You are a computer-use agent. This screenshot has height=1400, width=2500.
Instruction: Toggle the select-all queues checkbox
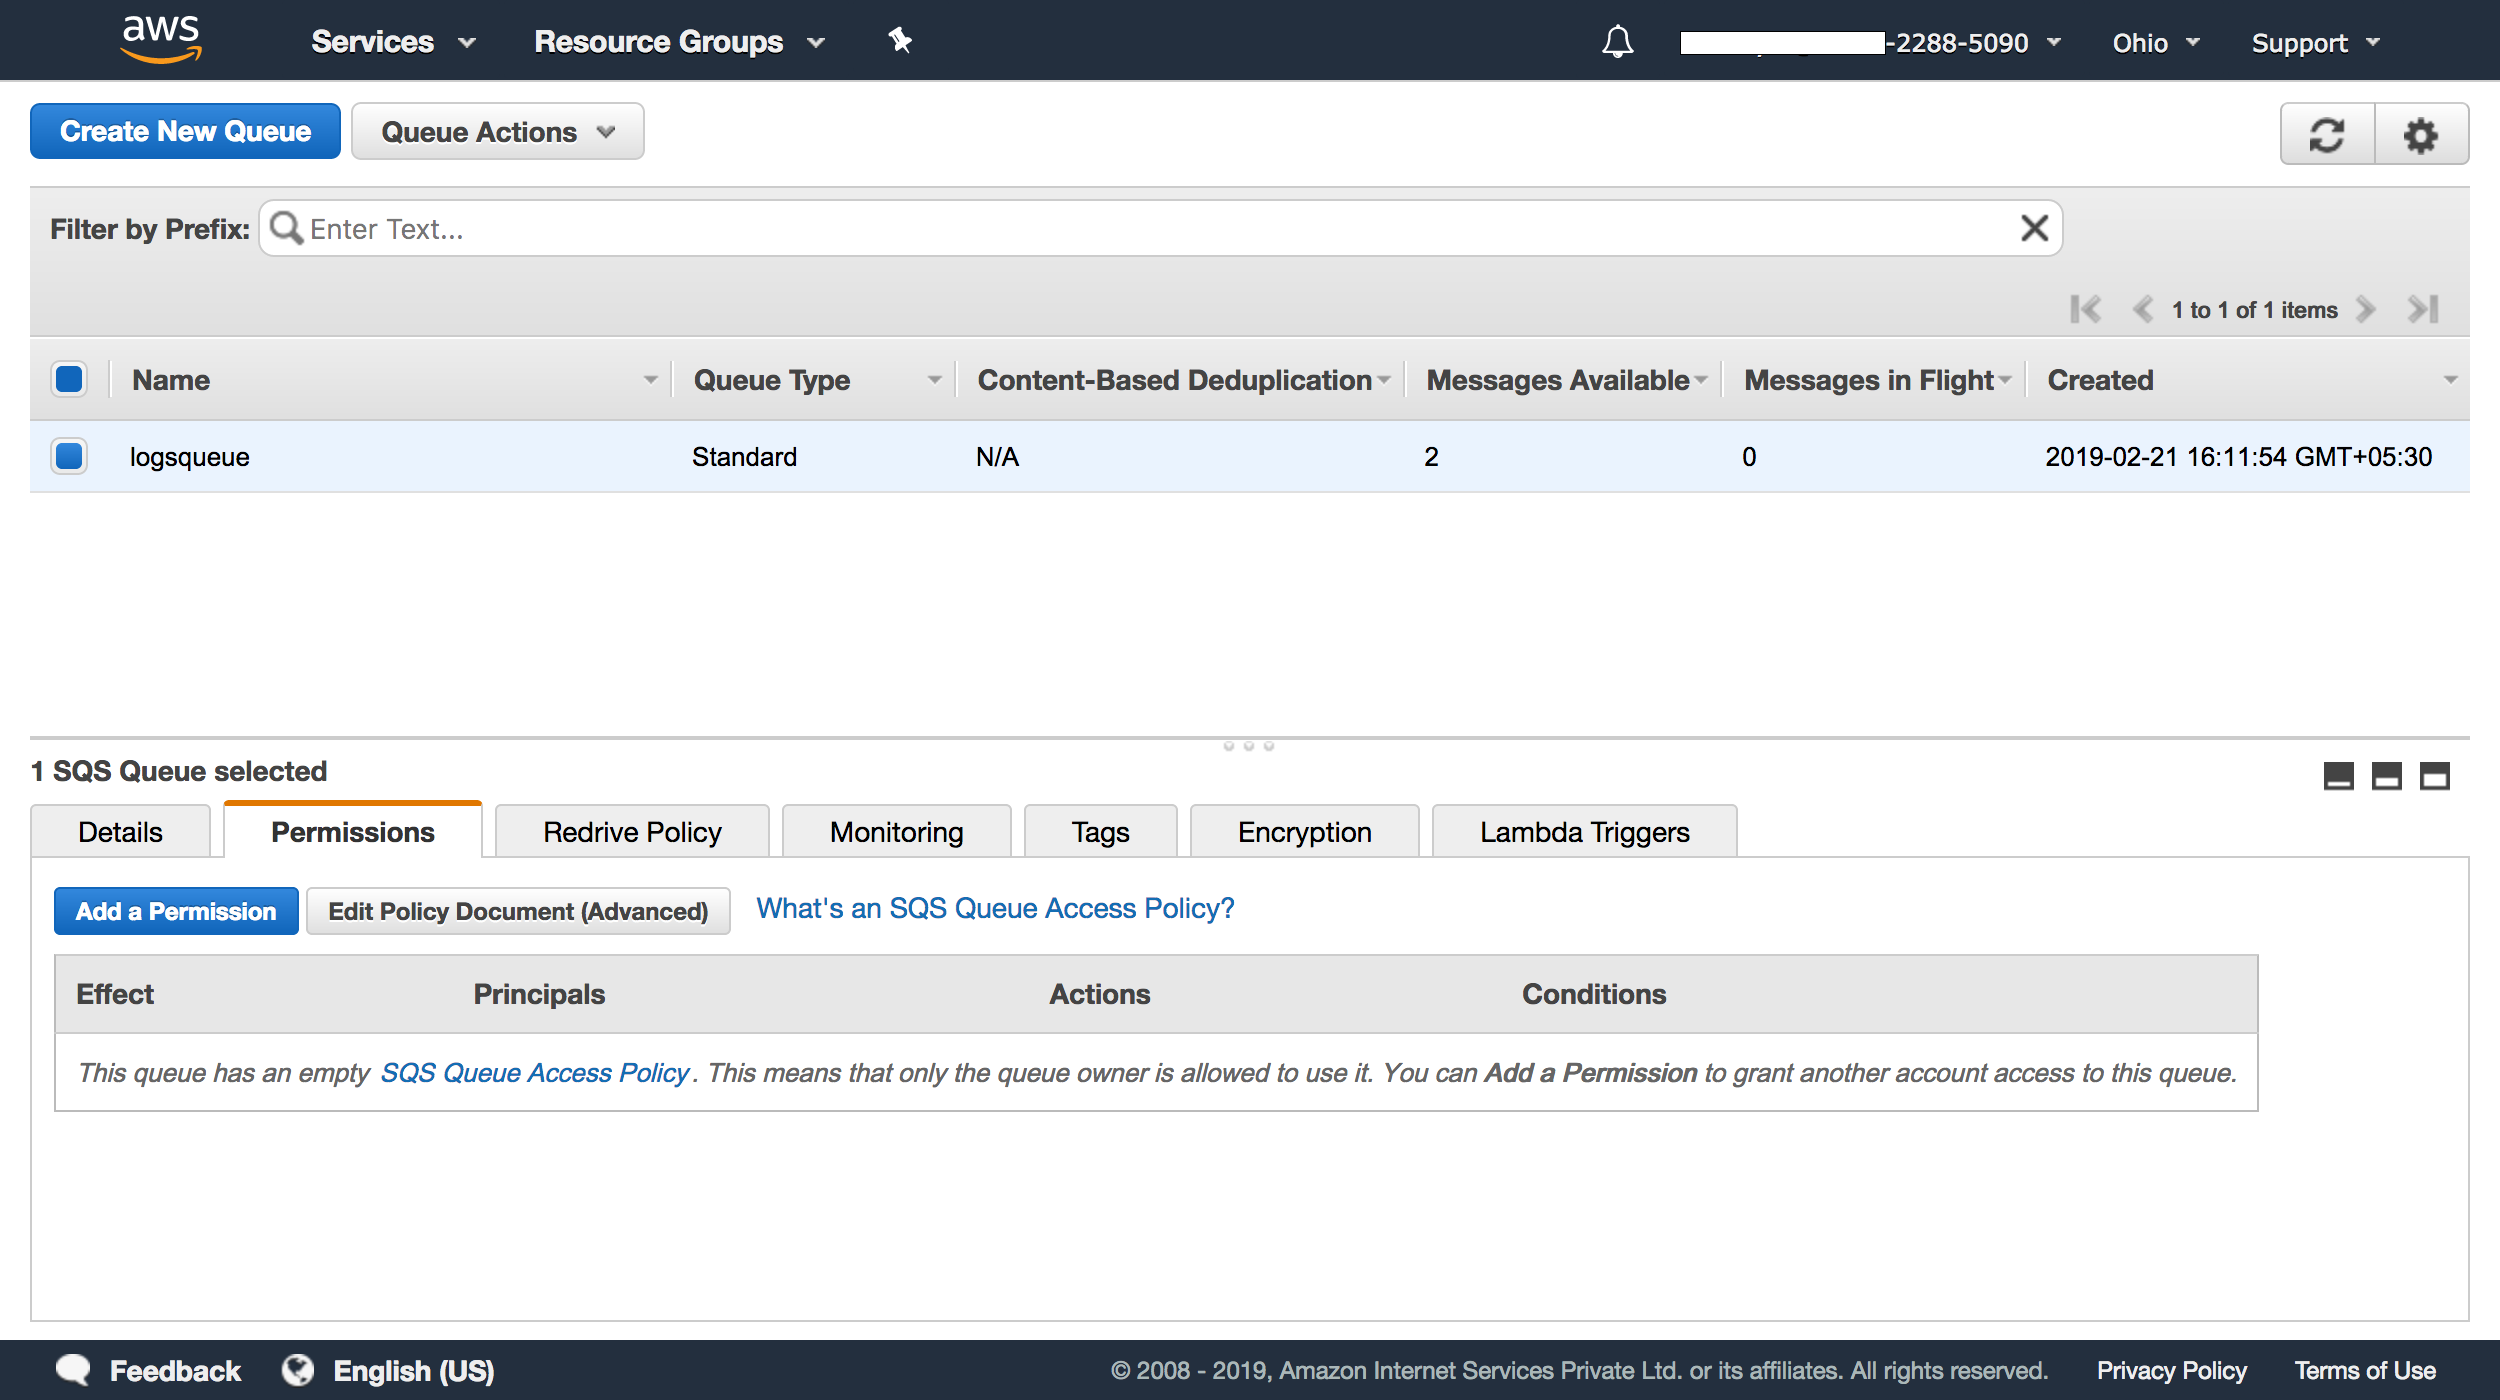69,378
